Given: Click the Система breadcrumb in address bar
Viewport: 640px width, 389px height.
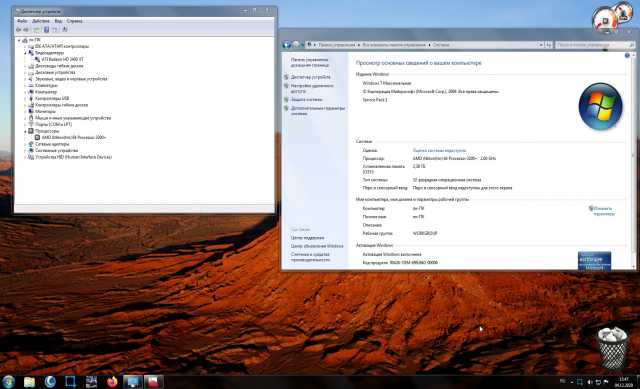Looking at the screenshot, I should 441,45.
